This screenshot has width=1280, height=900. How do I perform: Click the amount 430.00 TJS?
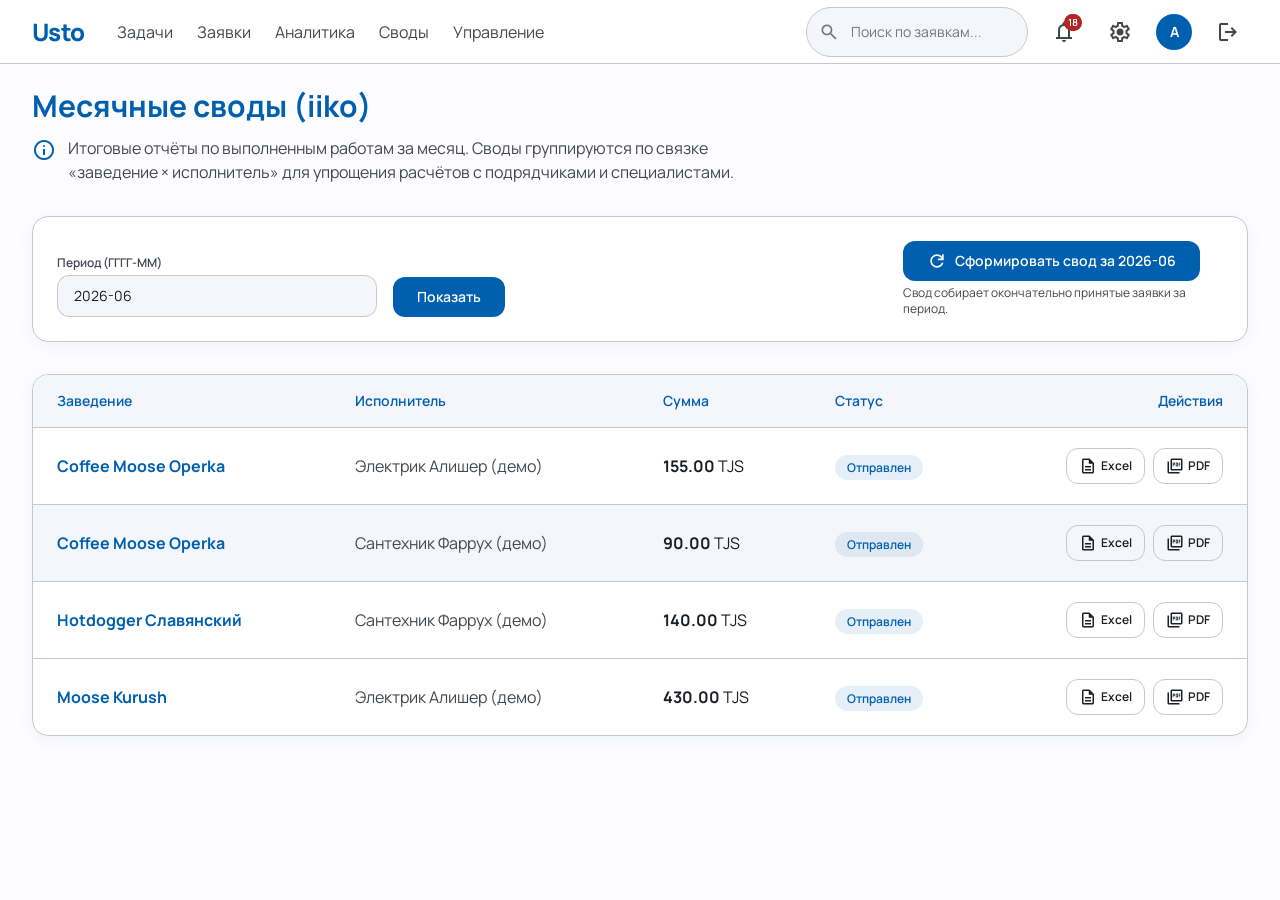coord(706,697)
